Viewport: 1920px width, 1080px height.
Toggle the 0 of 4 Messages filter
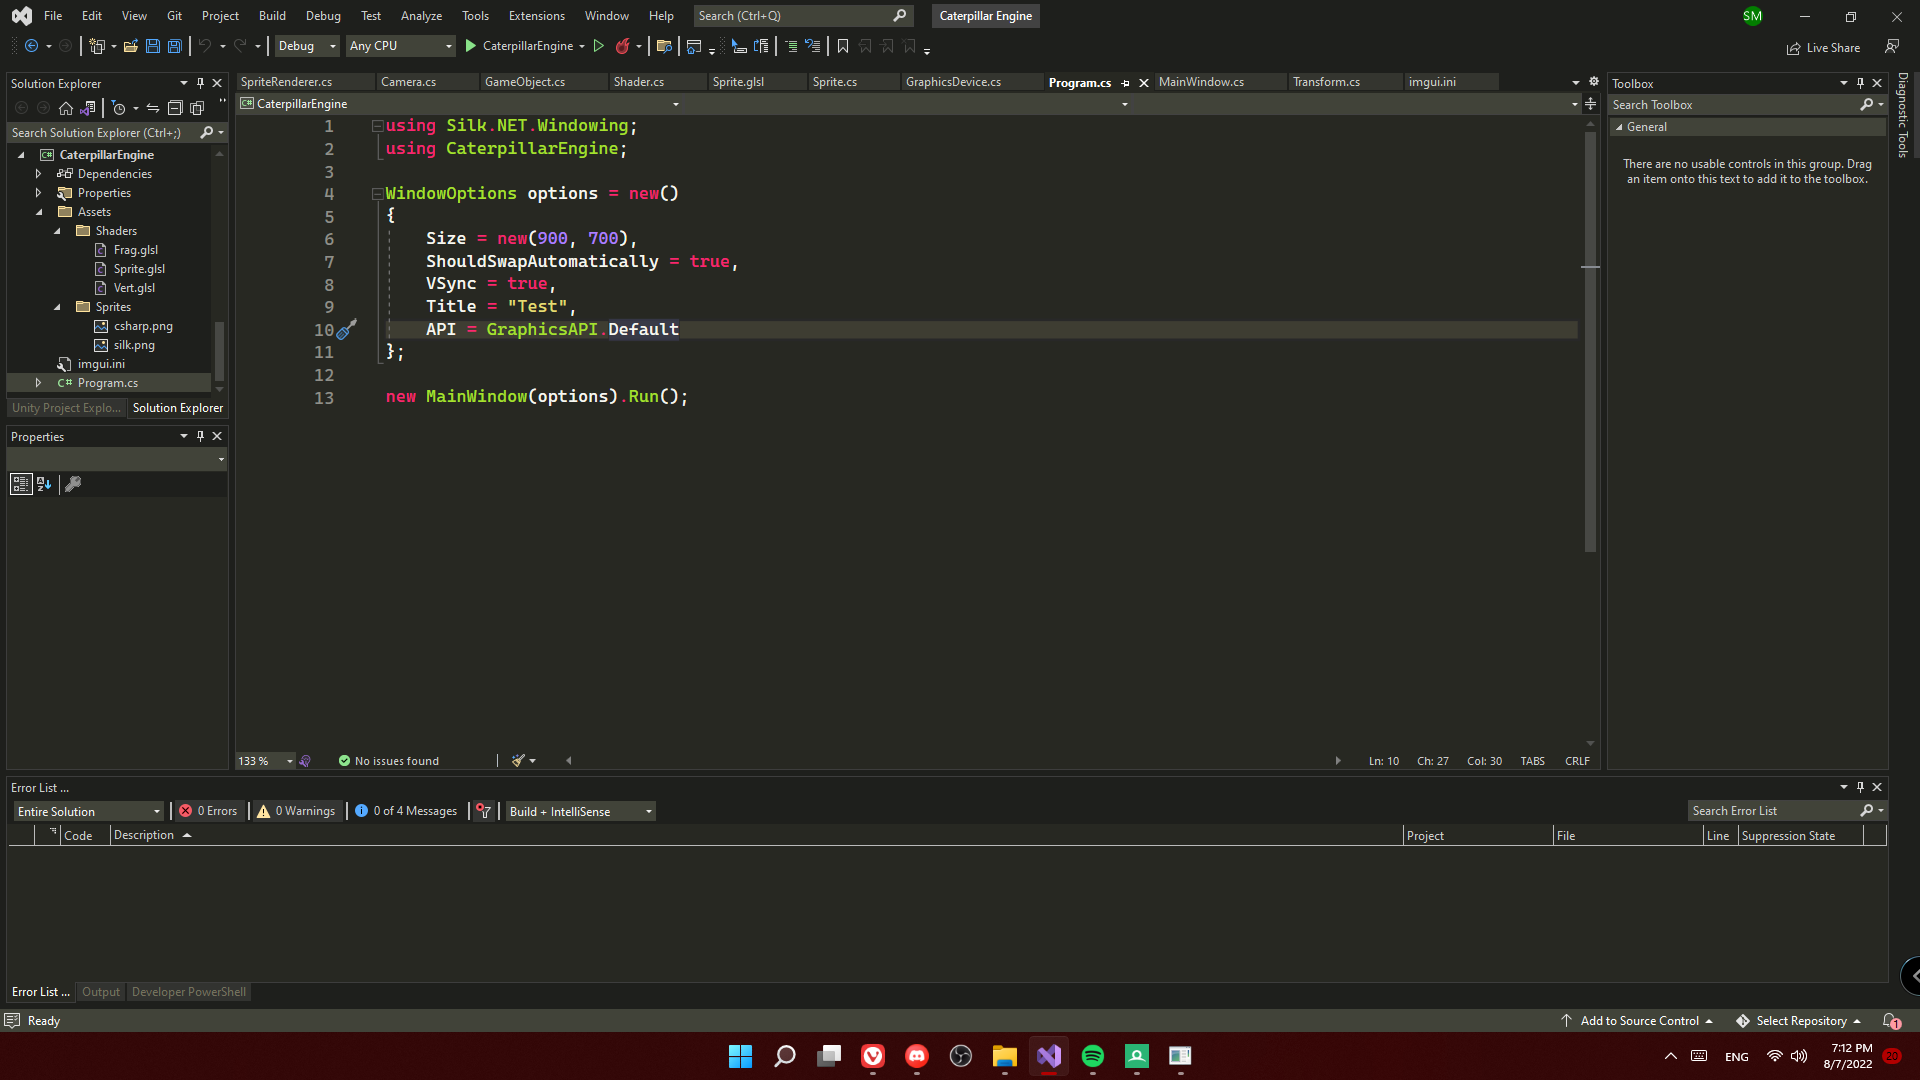(405, 811)
